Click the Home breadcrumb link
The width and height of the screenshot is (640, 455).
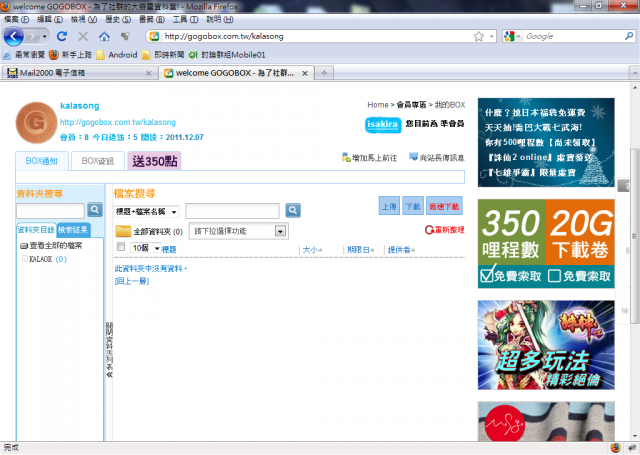(x=378, y=105)
